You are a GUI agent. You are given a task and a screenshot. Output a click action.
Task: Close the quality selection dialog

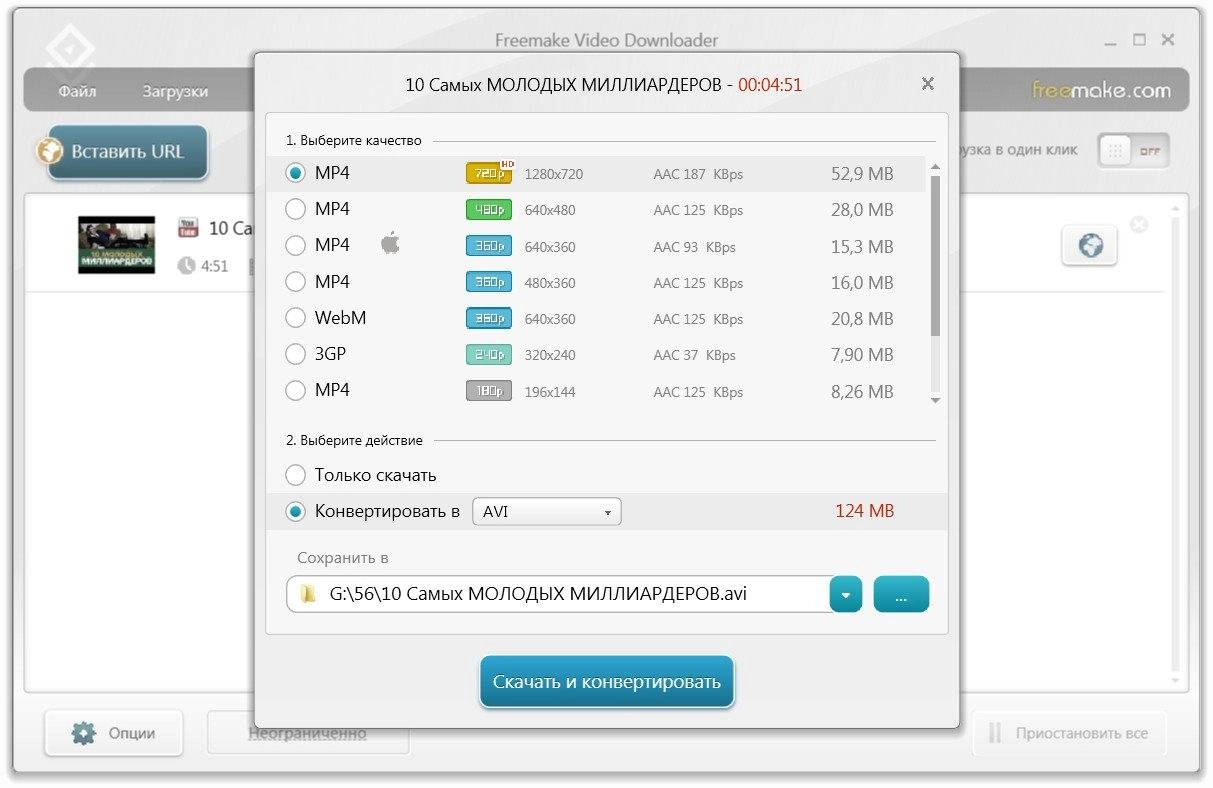[928, 84]
